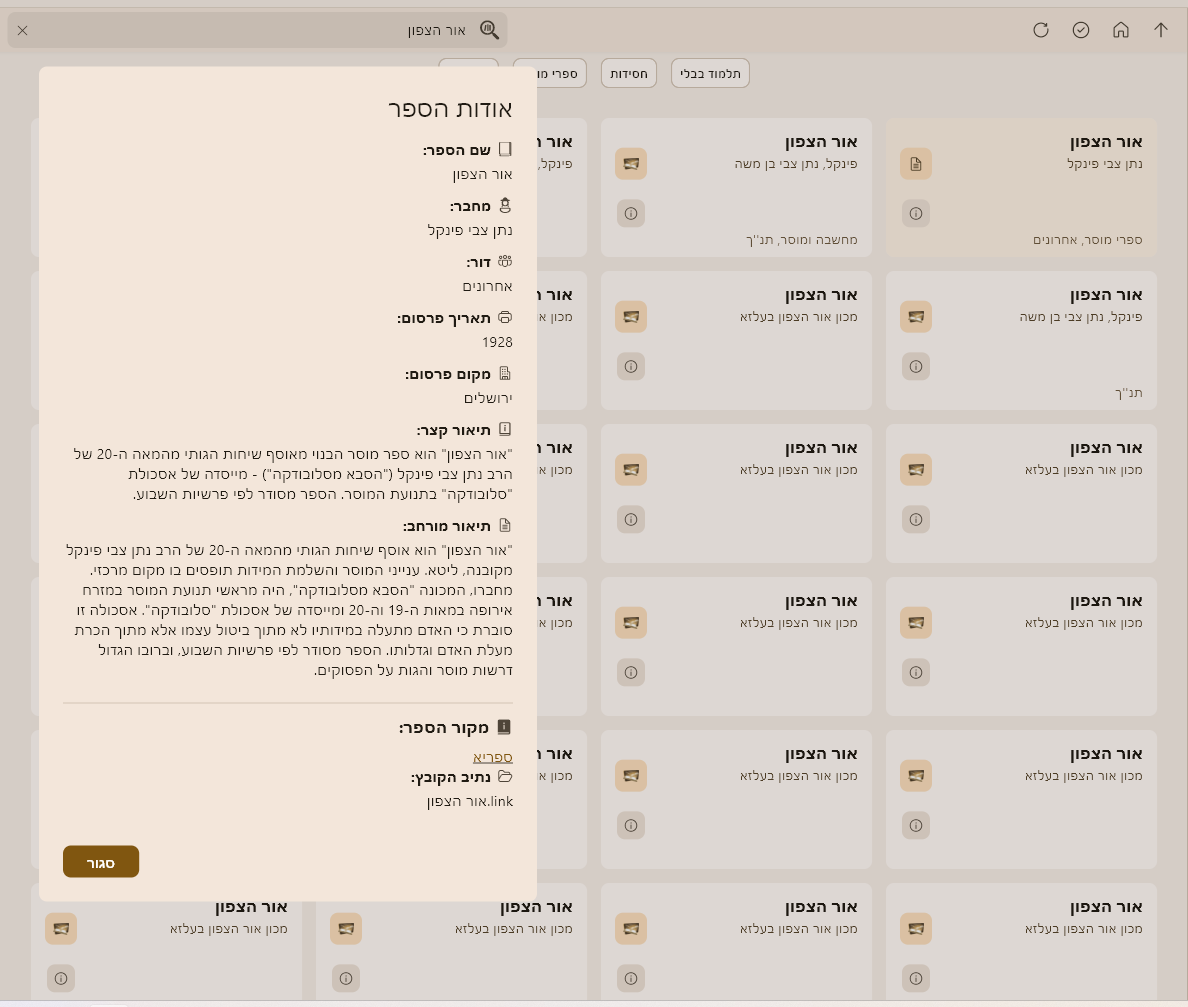Click the file path אור הצפון.link
This screenshot has width=1188, height=1007.
[x=470, y=802]
